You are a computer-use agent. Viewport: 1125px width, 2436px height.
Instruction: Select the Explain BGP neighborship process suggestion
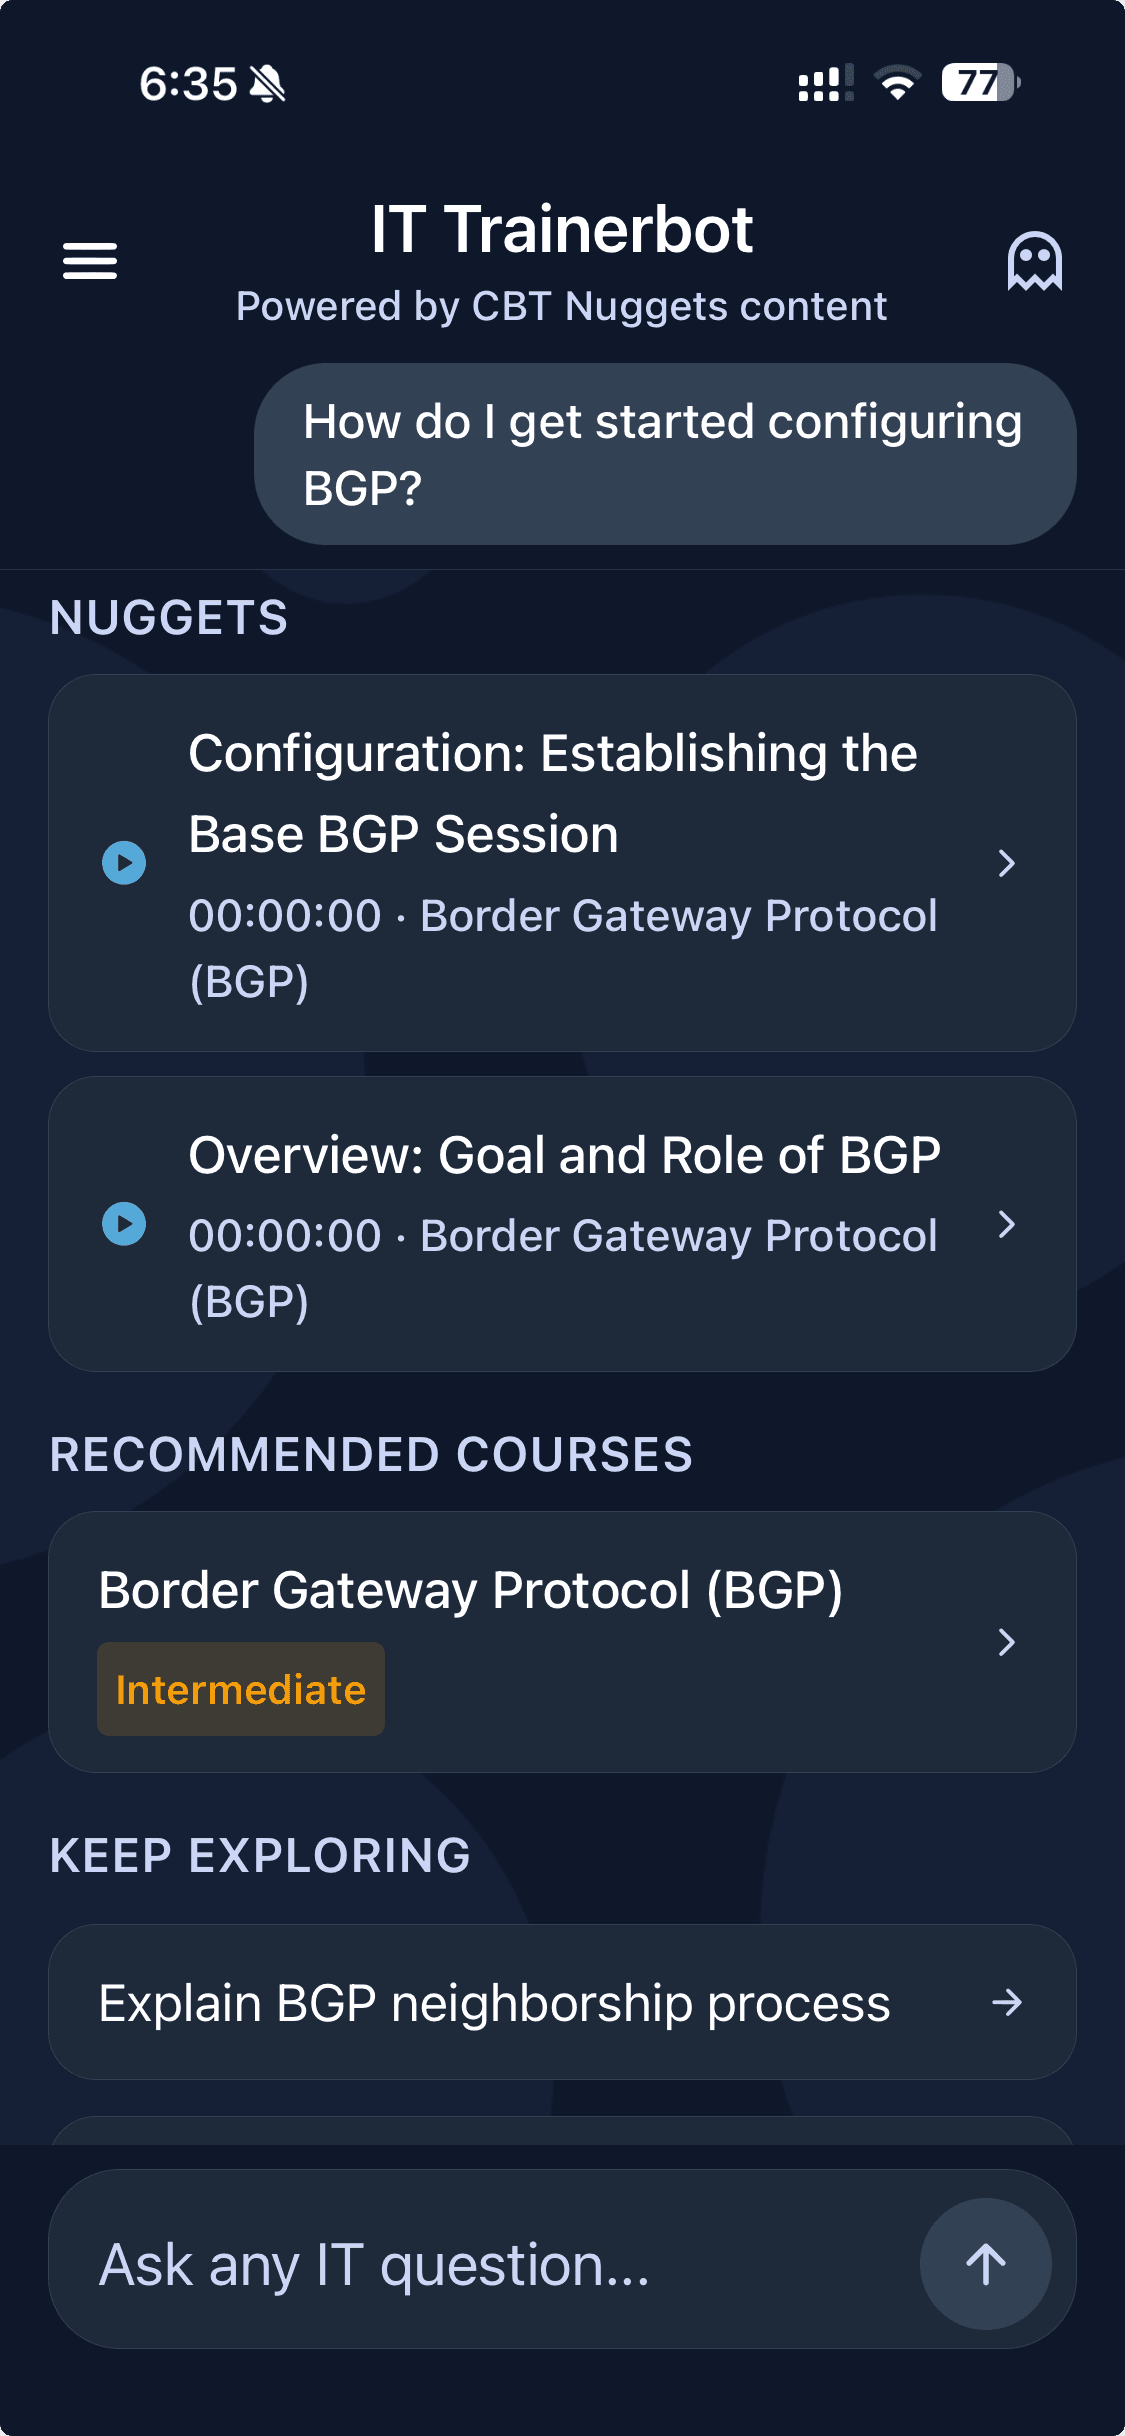coord(494,2003)
